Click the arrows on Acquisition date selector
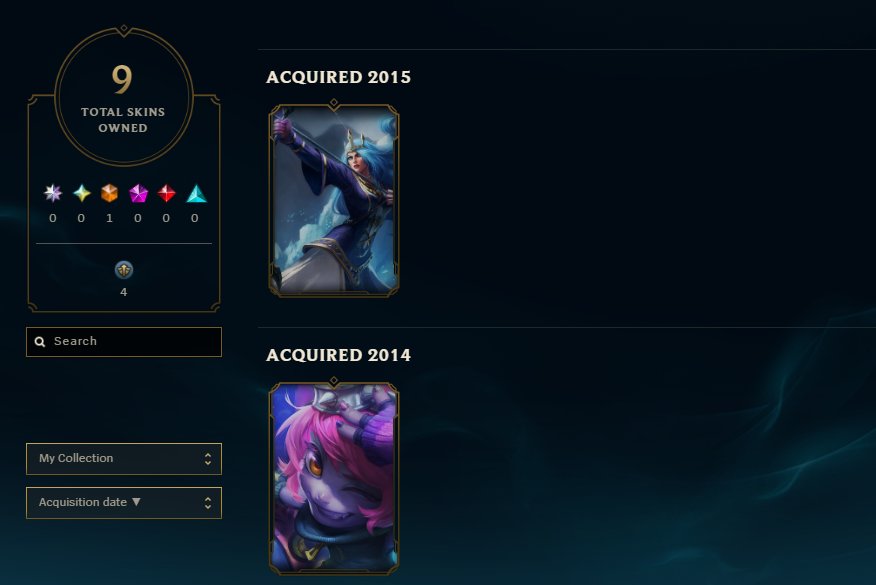The image size is (876, 585). point(208,503)
